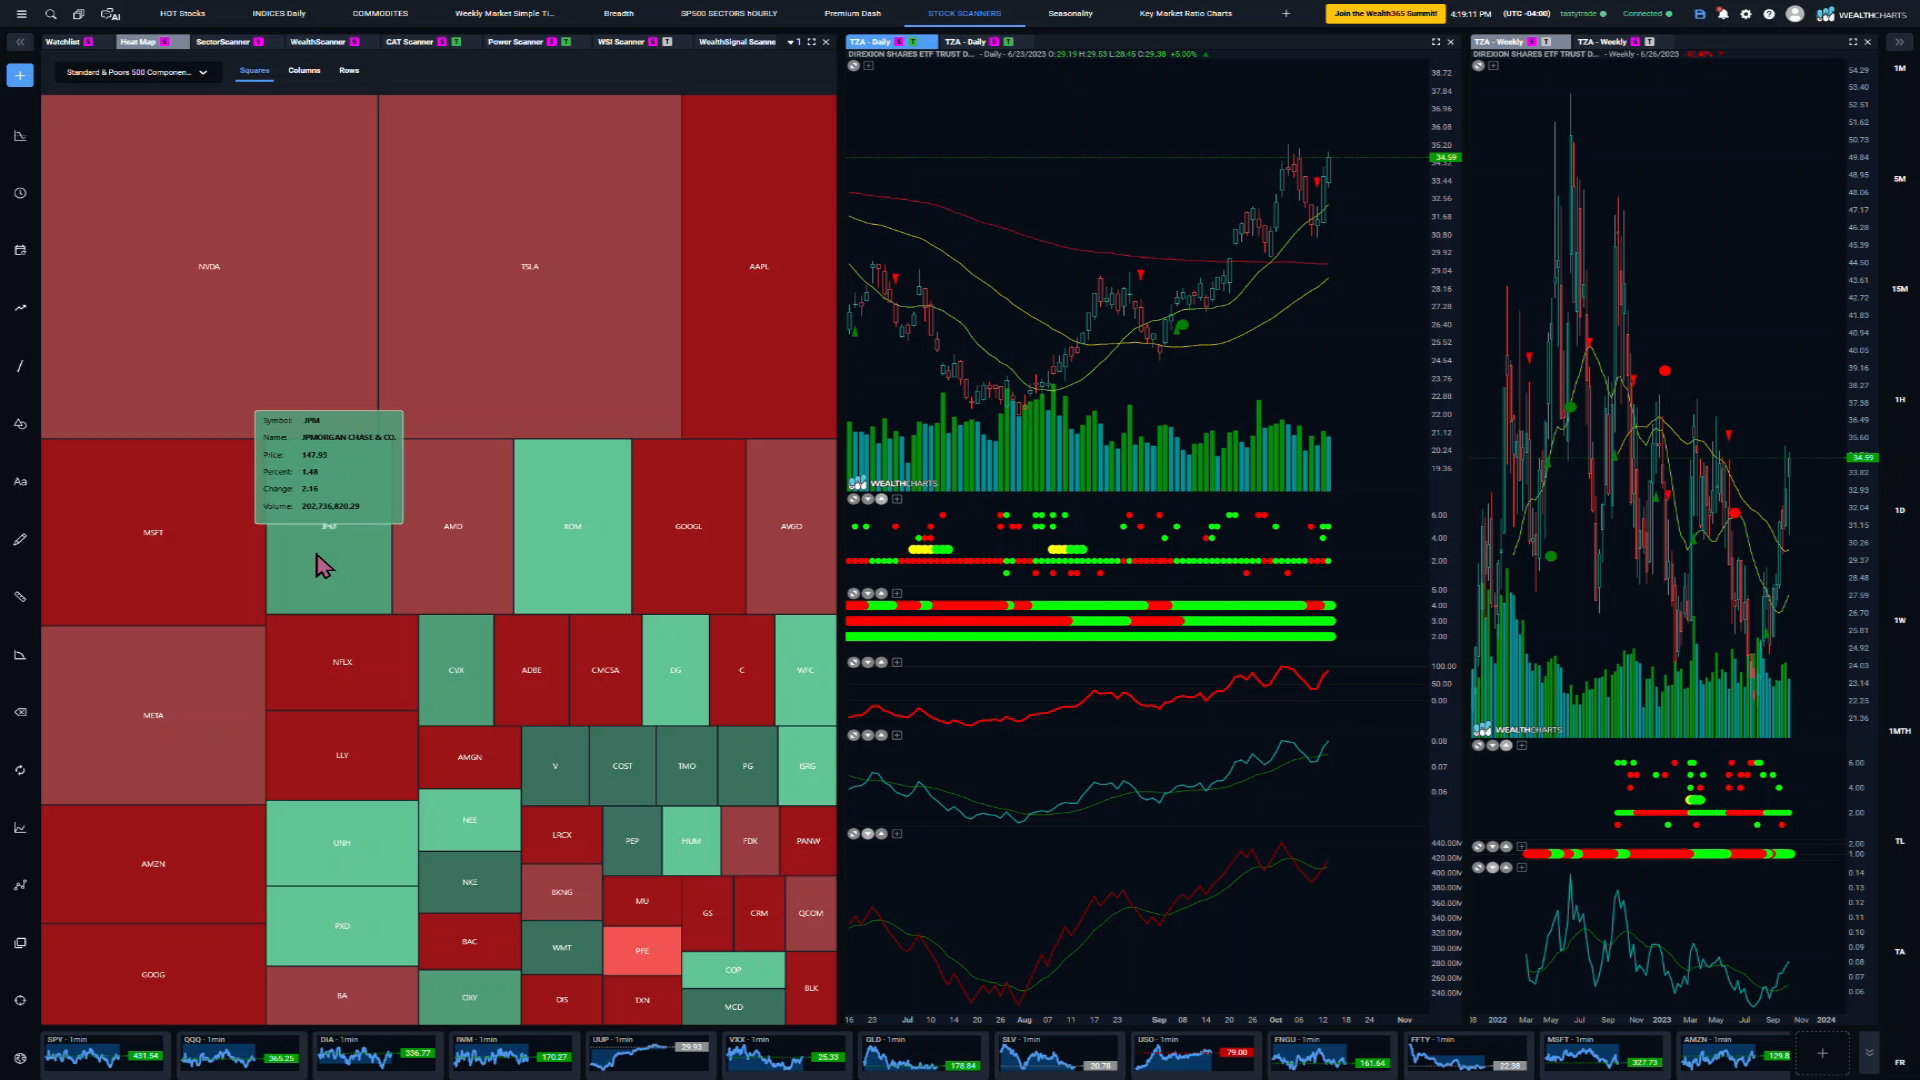Switch to COMMODITES workspace tab

[380, 14]
